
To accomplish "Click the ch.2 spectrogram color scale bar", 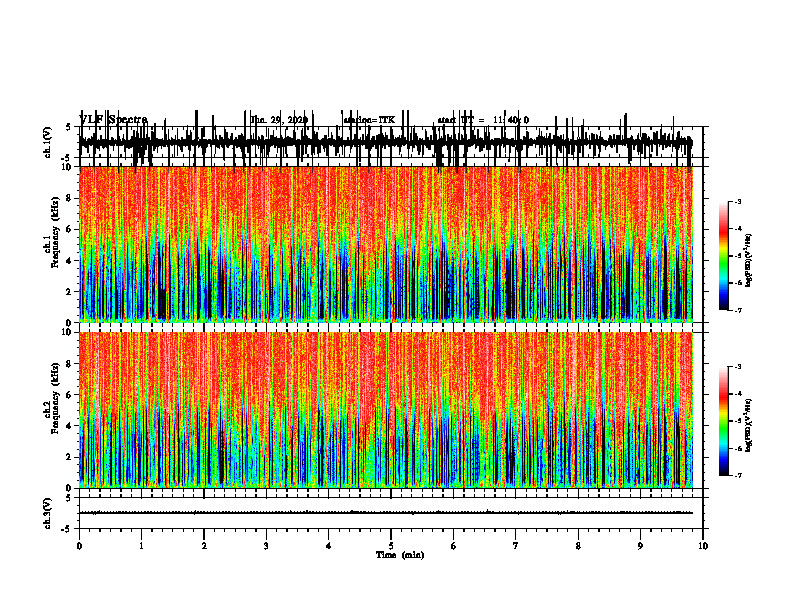I will pos(724,421).
